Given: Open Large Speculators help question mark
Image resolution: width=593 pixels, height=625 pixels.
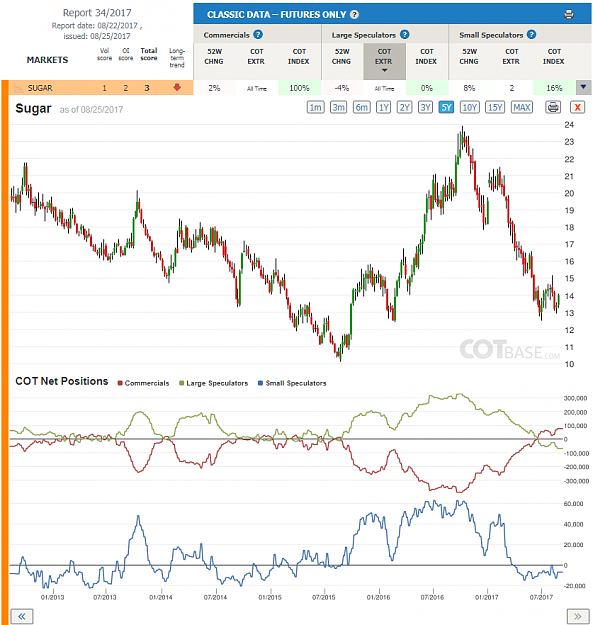Looking at the screenshot, I should [404, 35].
